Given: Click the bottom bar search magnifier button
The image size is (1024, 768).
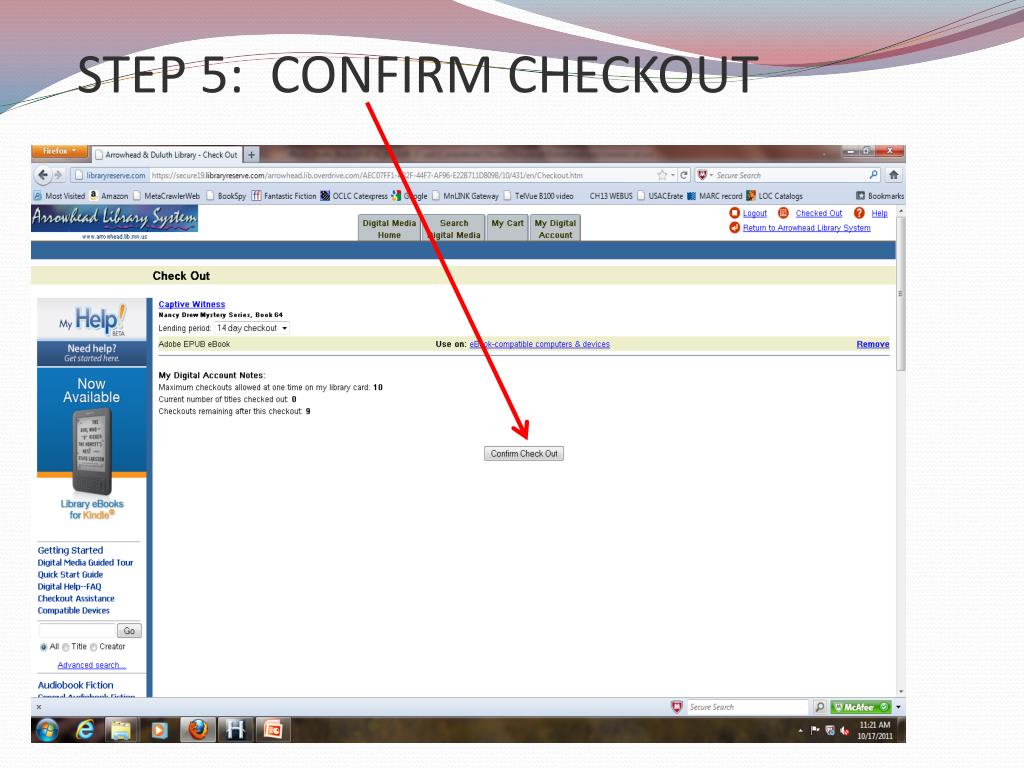Looking at the screenshot, I should (819, 707).
